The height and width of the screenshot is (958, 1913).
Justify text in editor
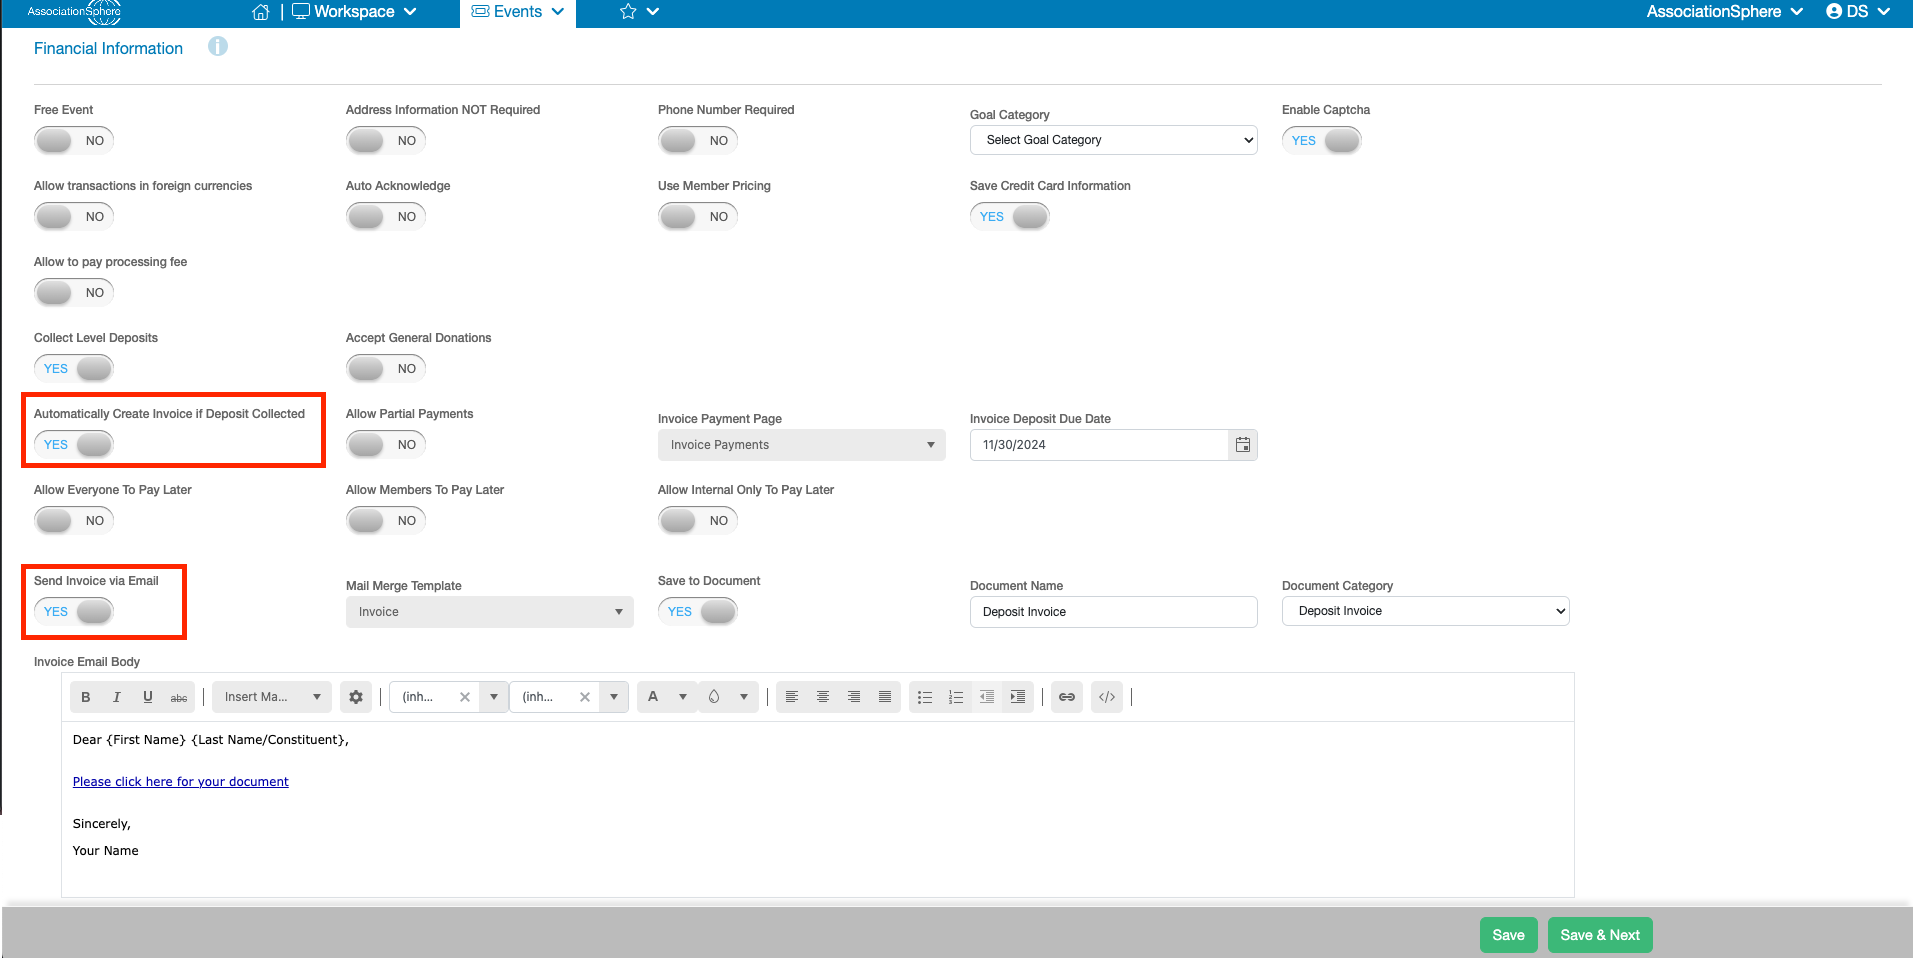tap(885, 697)
